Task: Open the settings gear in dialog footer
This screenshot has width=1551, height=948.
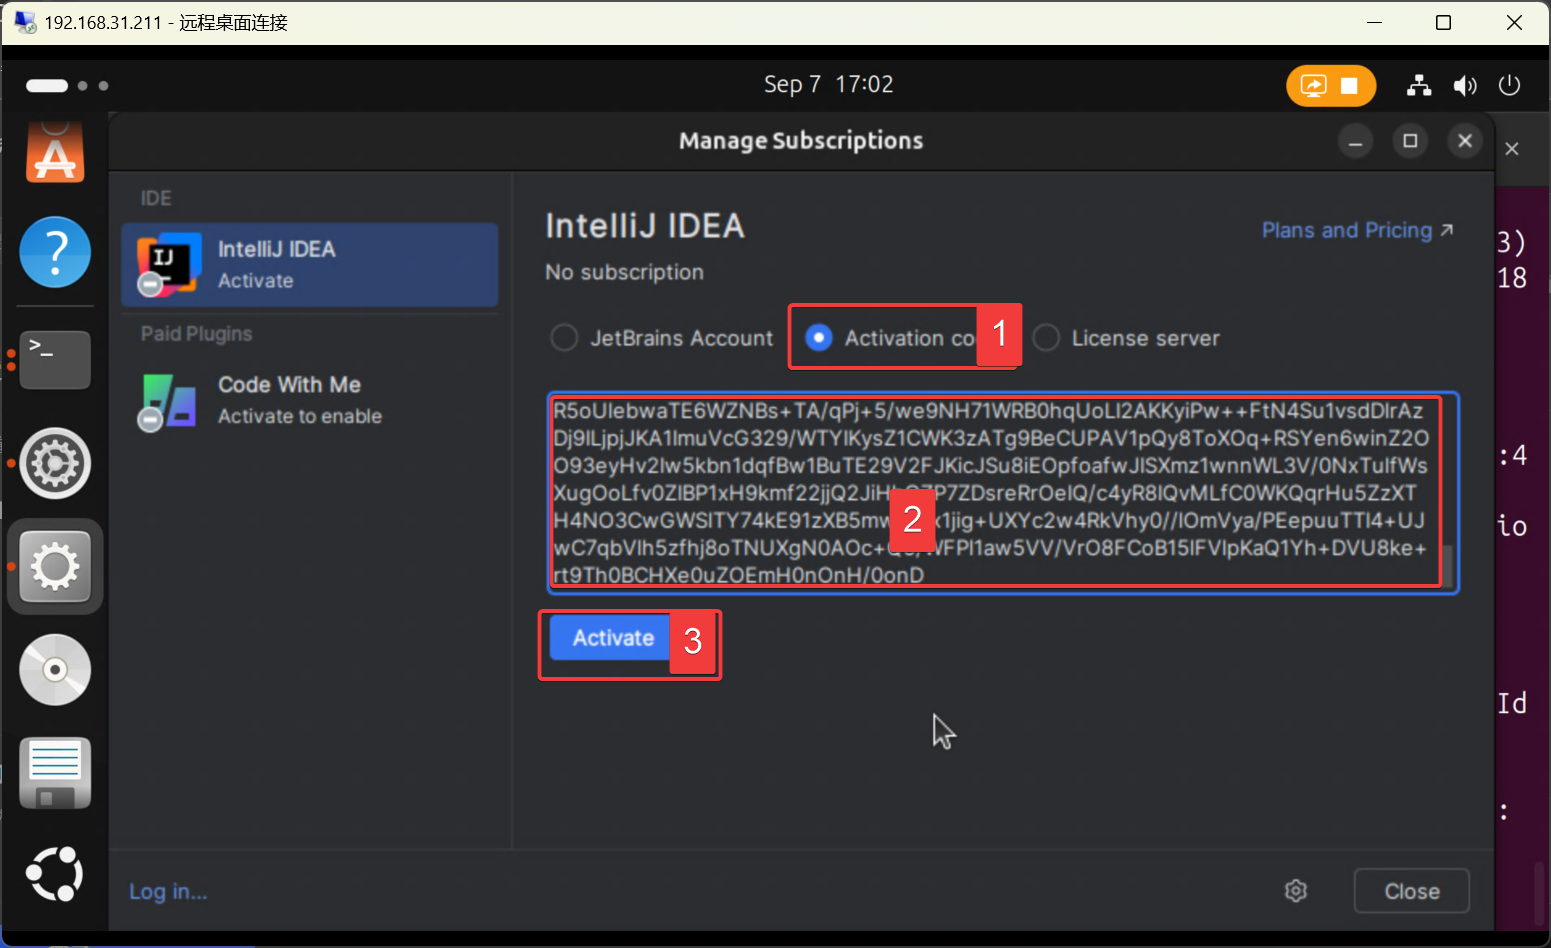Action: tap(1296, 891)
